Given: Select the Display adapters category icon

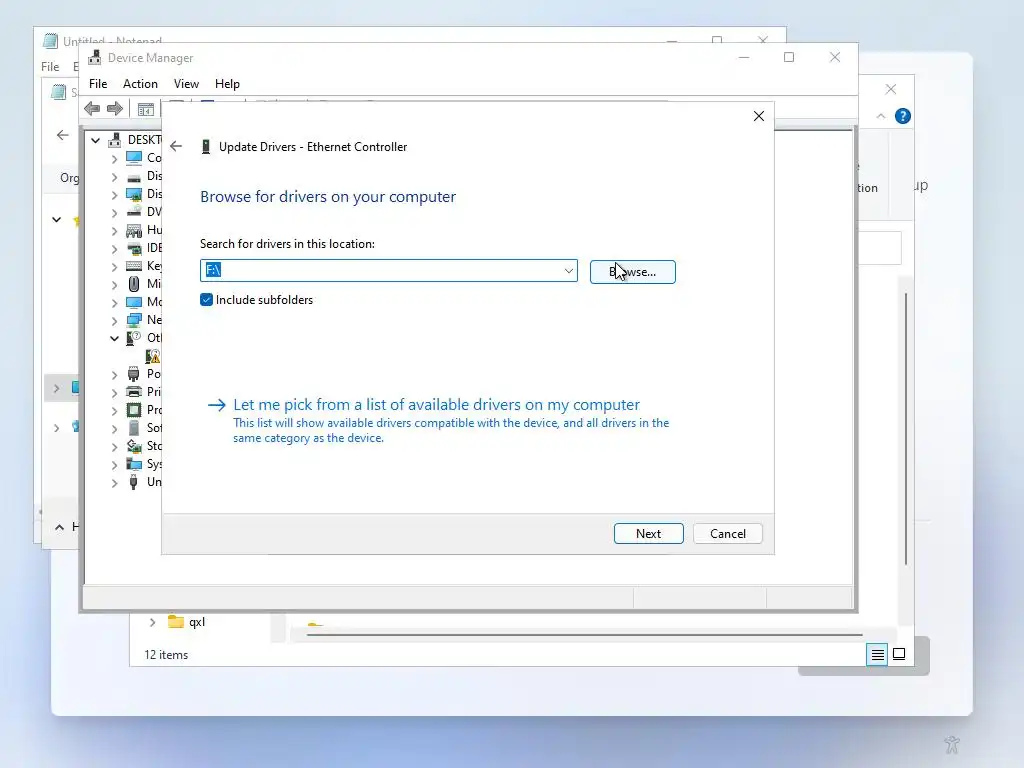Looking at the screenshot, I should (134, 194).
